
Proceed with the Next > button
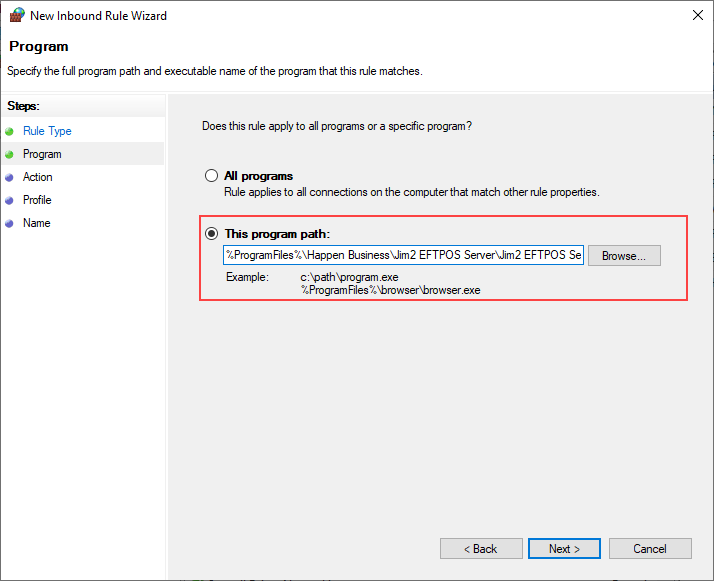pyautogui.click(x=564, y=549)
